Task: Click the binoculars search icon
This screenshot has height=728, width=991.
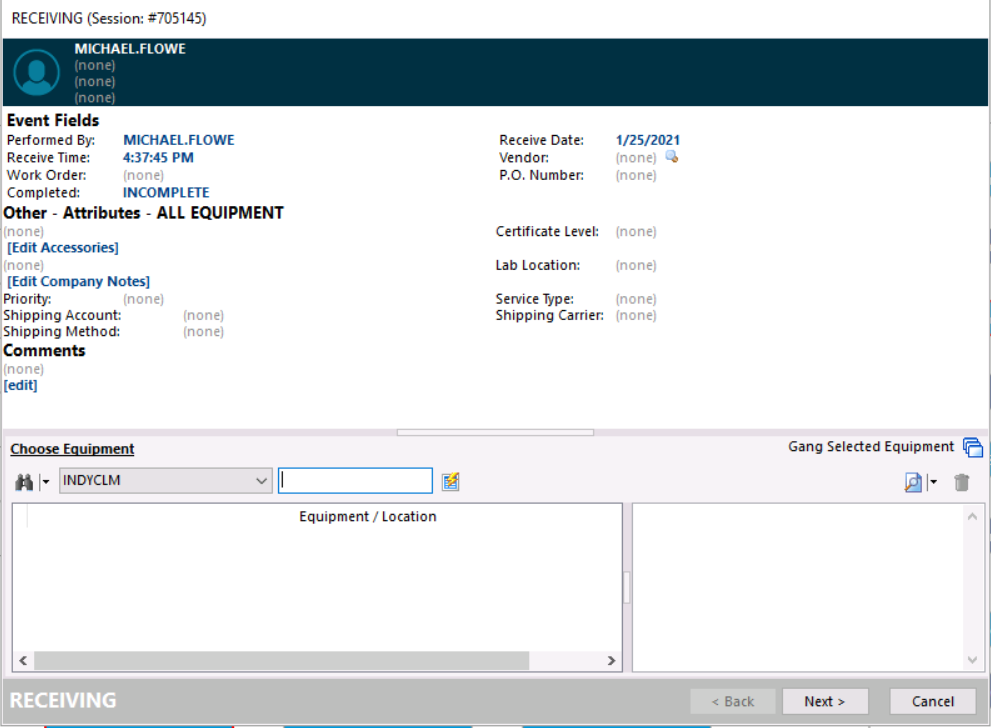Action: [x=24, y=482]
